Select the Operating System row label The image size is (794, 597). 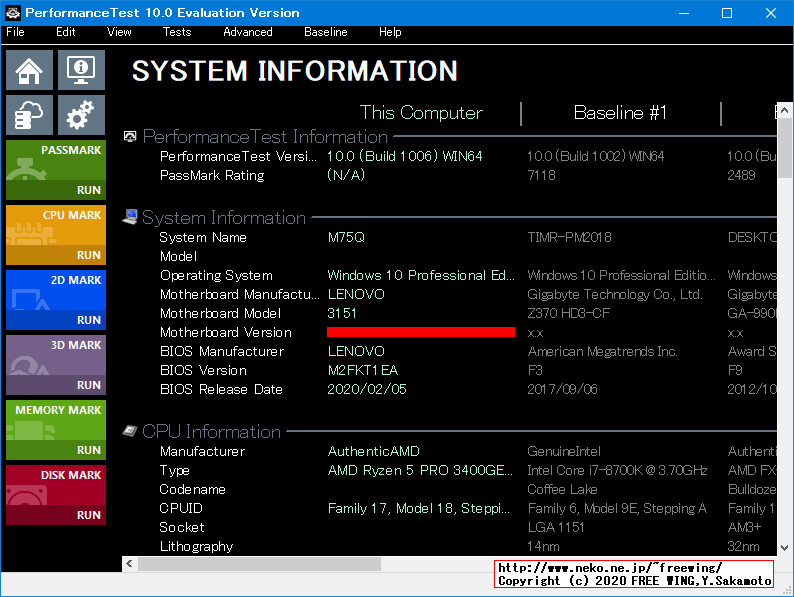216,275
